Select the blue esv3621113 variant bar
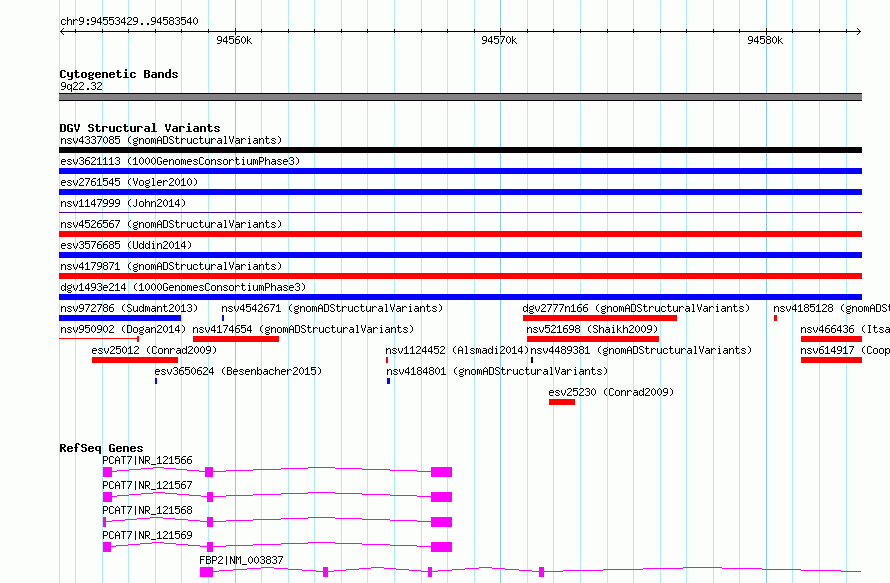 (460, 171)
